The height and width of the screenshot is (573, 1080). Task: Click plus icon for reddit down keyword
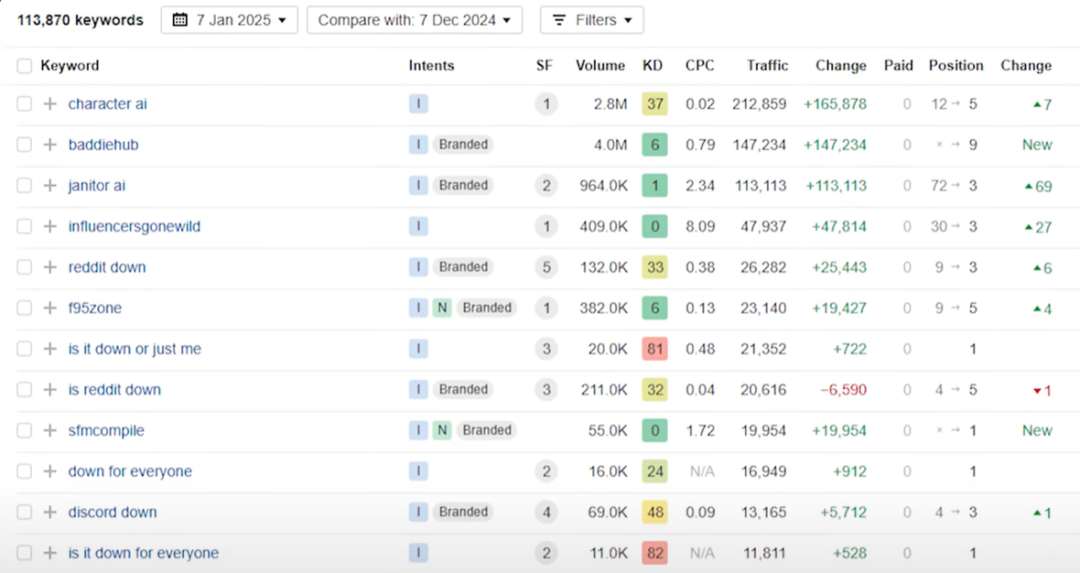click(x=50, y=268)
